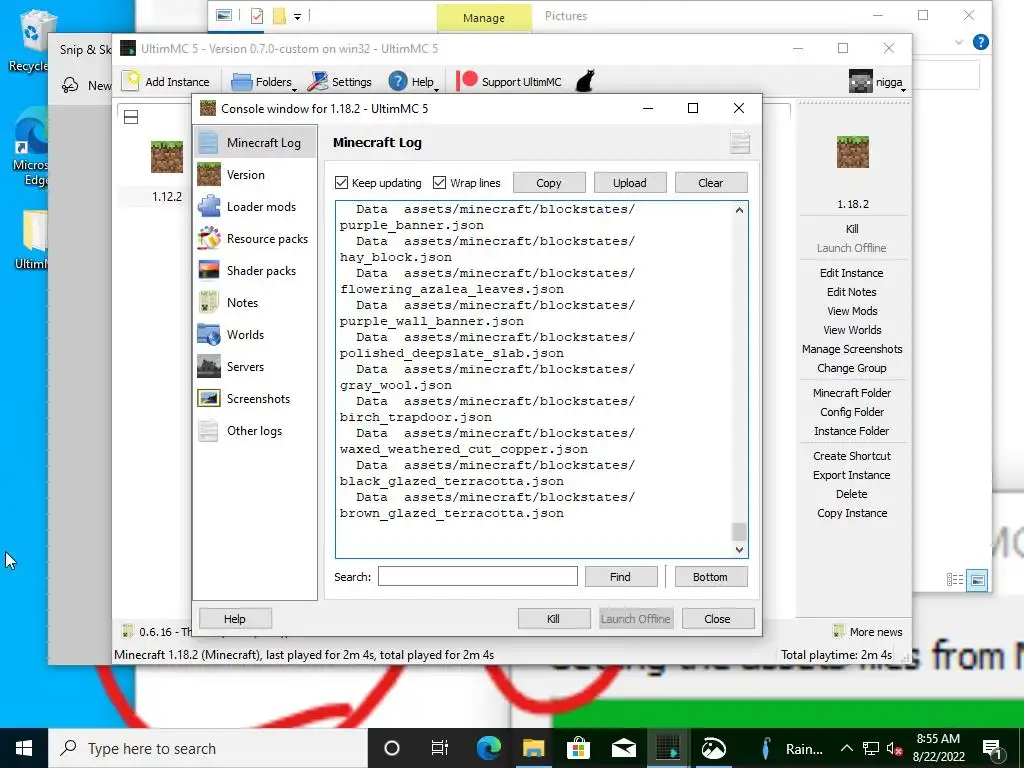Screen dimensions: 1024x768
Task: Click Kill in the instance side panel
Action: (x=852, y=229)
